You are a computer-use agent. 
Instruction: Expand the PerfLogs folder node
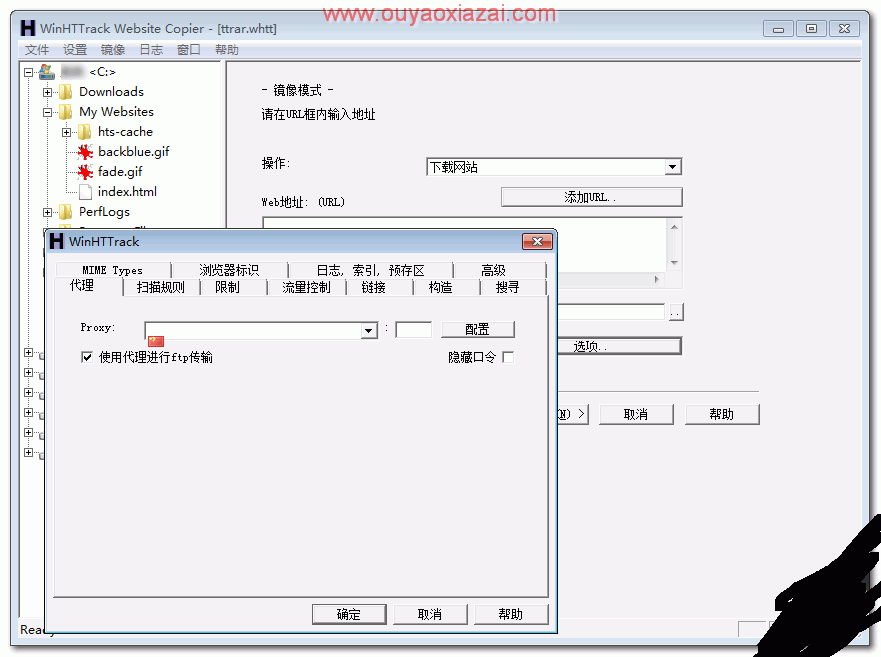click(x=48, y=212)
